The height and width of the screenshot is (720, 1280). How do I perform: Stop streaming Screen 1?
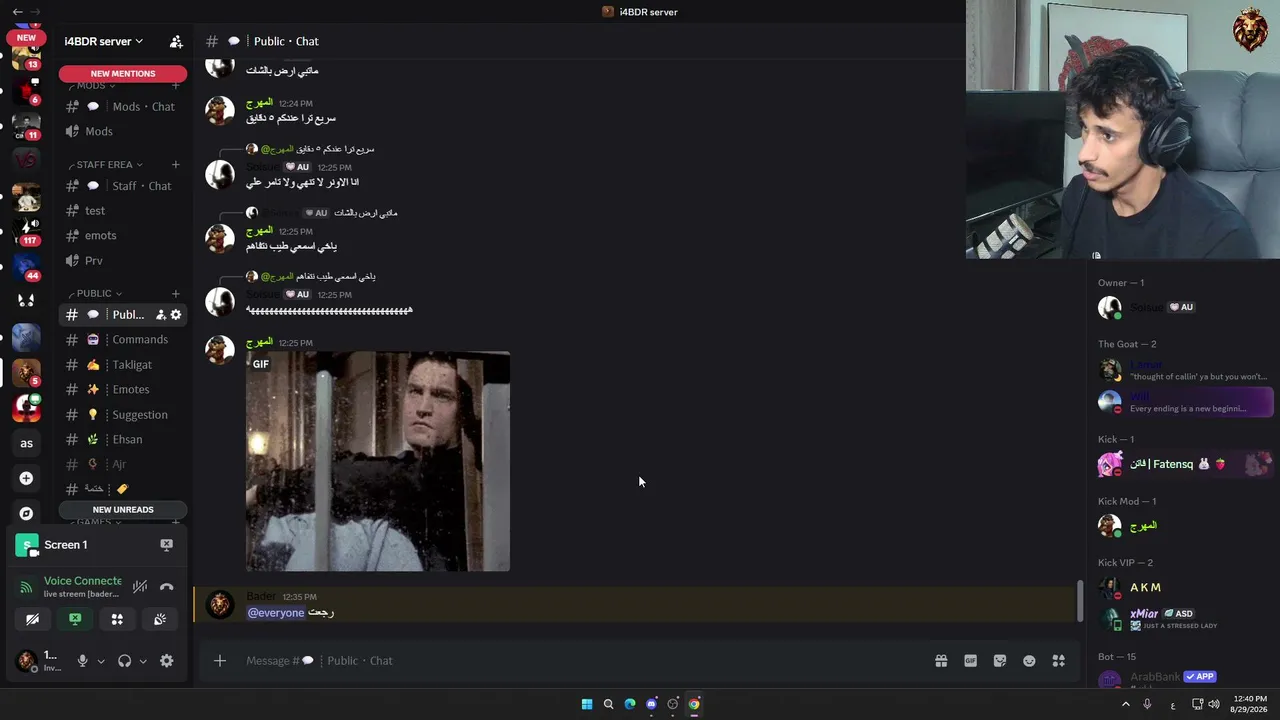pos(166,545)
